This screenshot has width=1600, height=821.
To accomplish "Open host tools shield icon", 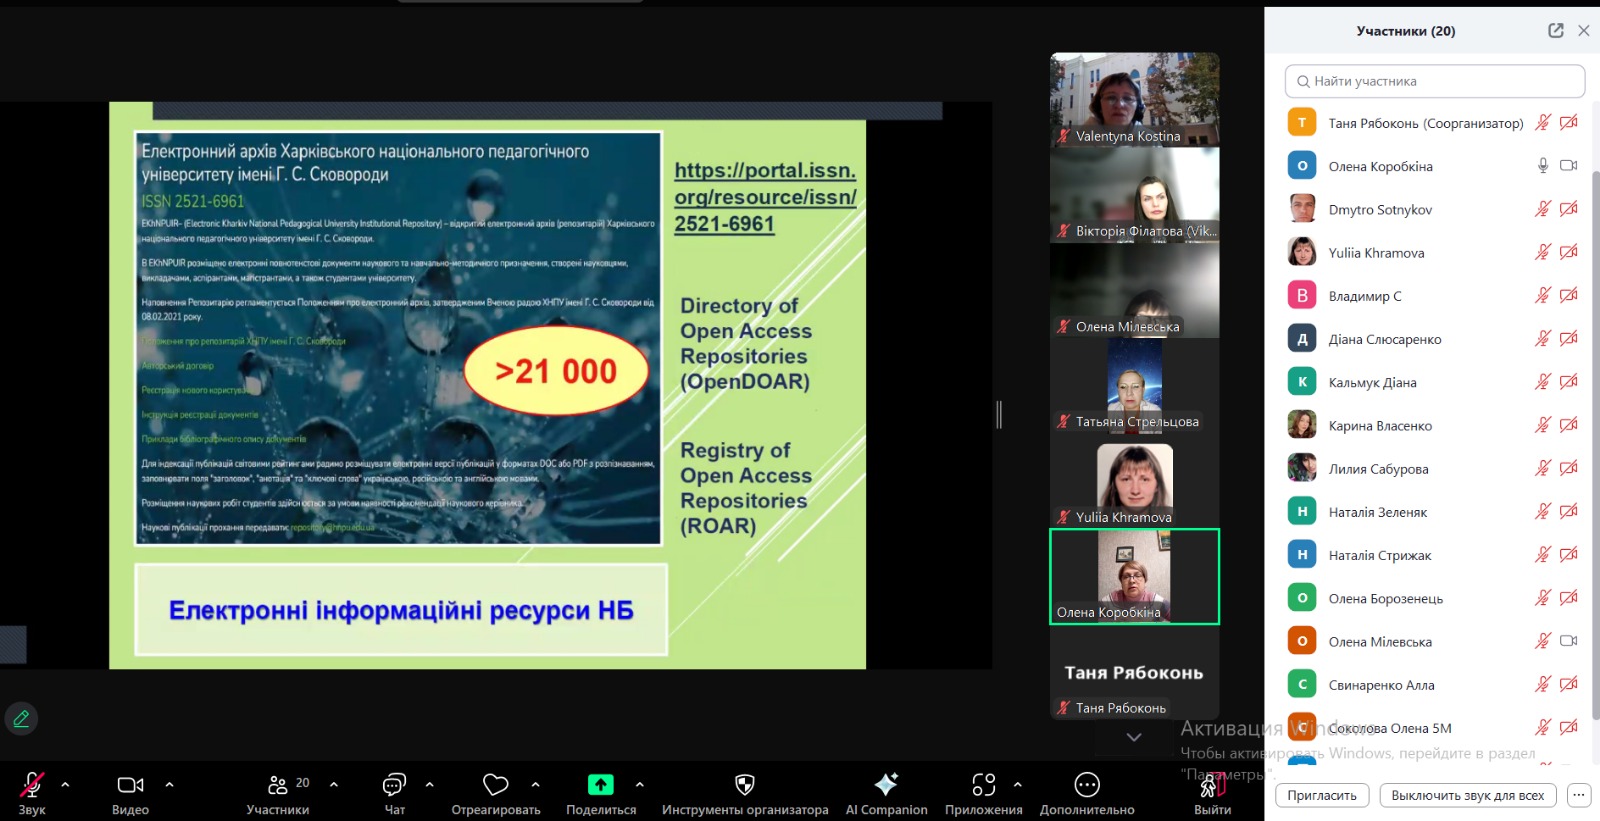I will tap(744, 784).
